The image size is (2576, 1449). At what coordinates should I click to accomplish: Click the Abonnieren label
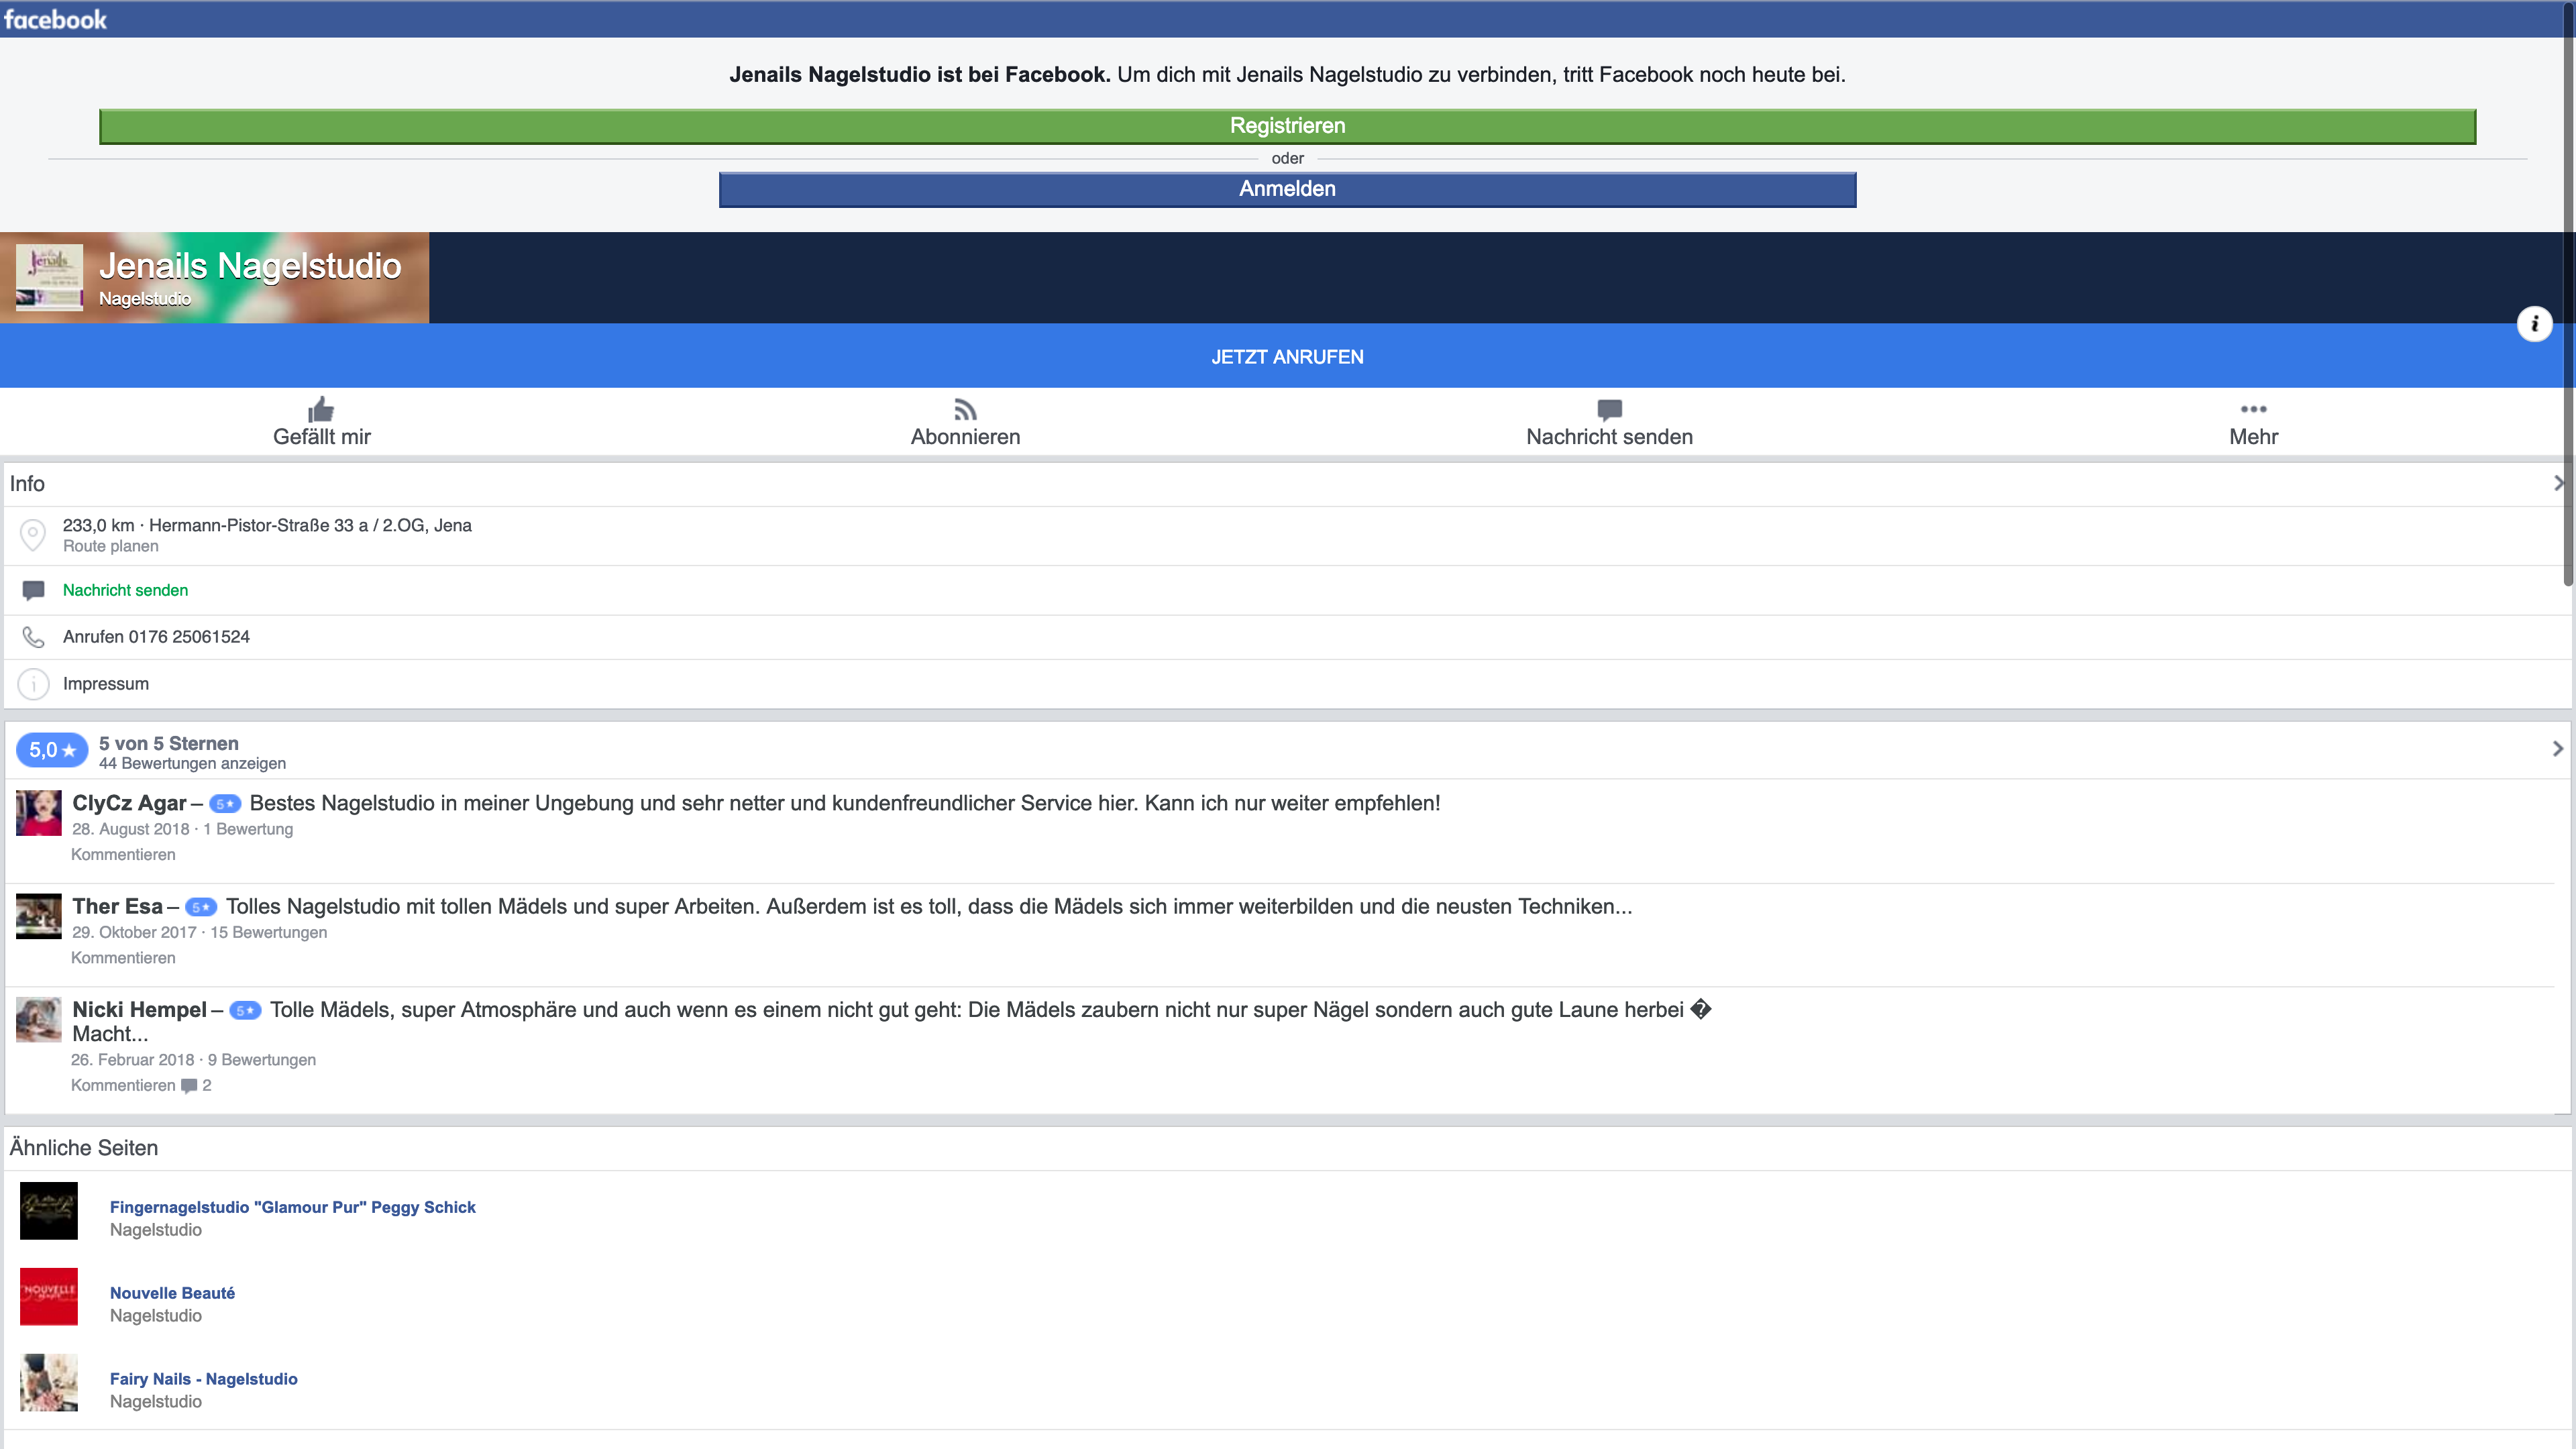point(965,437)
